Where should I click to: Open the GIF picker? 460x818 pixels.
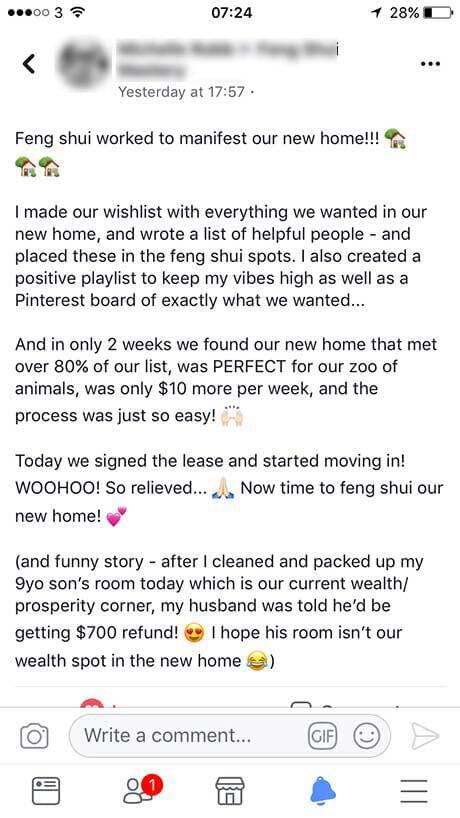pos(322,736)
